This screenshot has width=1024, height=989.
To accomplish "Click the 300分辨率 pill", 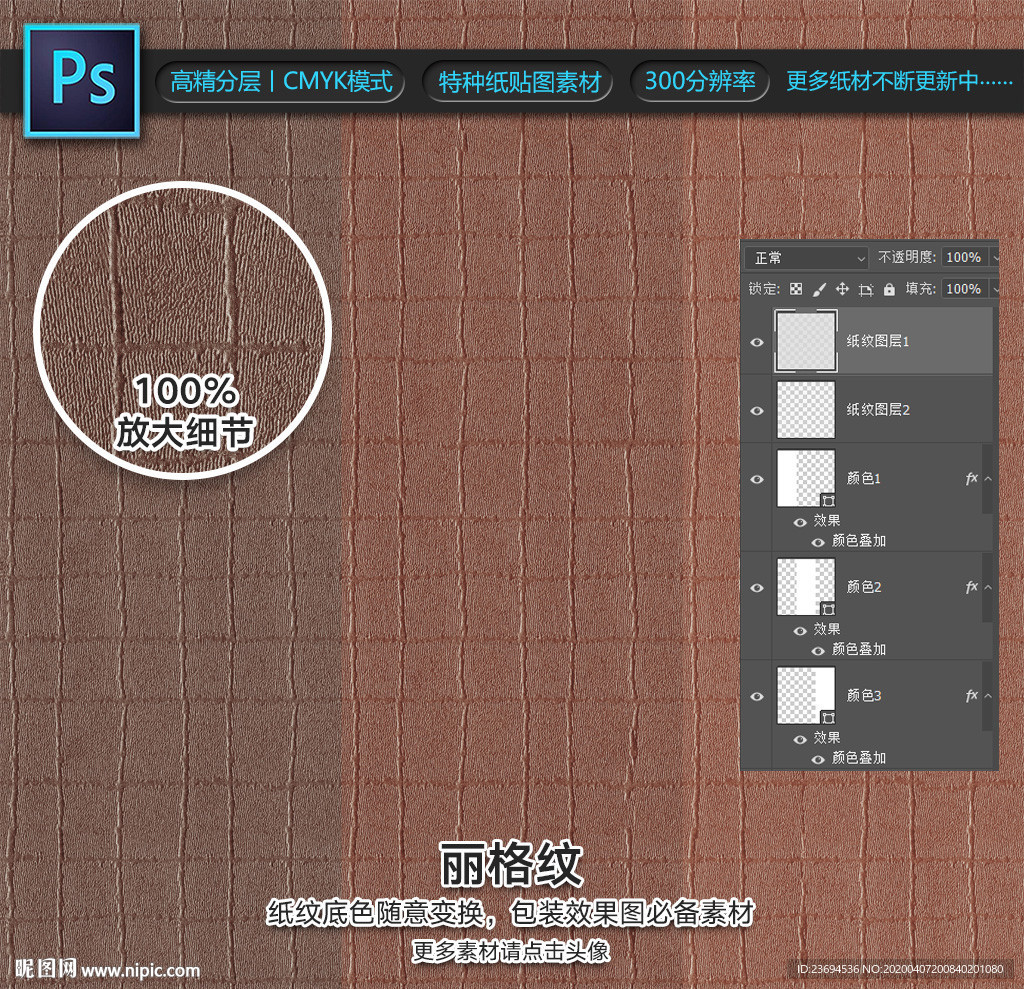I will (700, 82).
